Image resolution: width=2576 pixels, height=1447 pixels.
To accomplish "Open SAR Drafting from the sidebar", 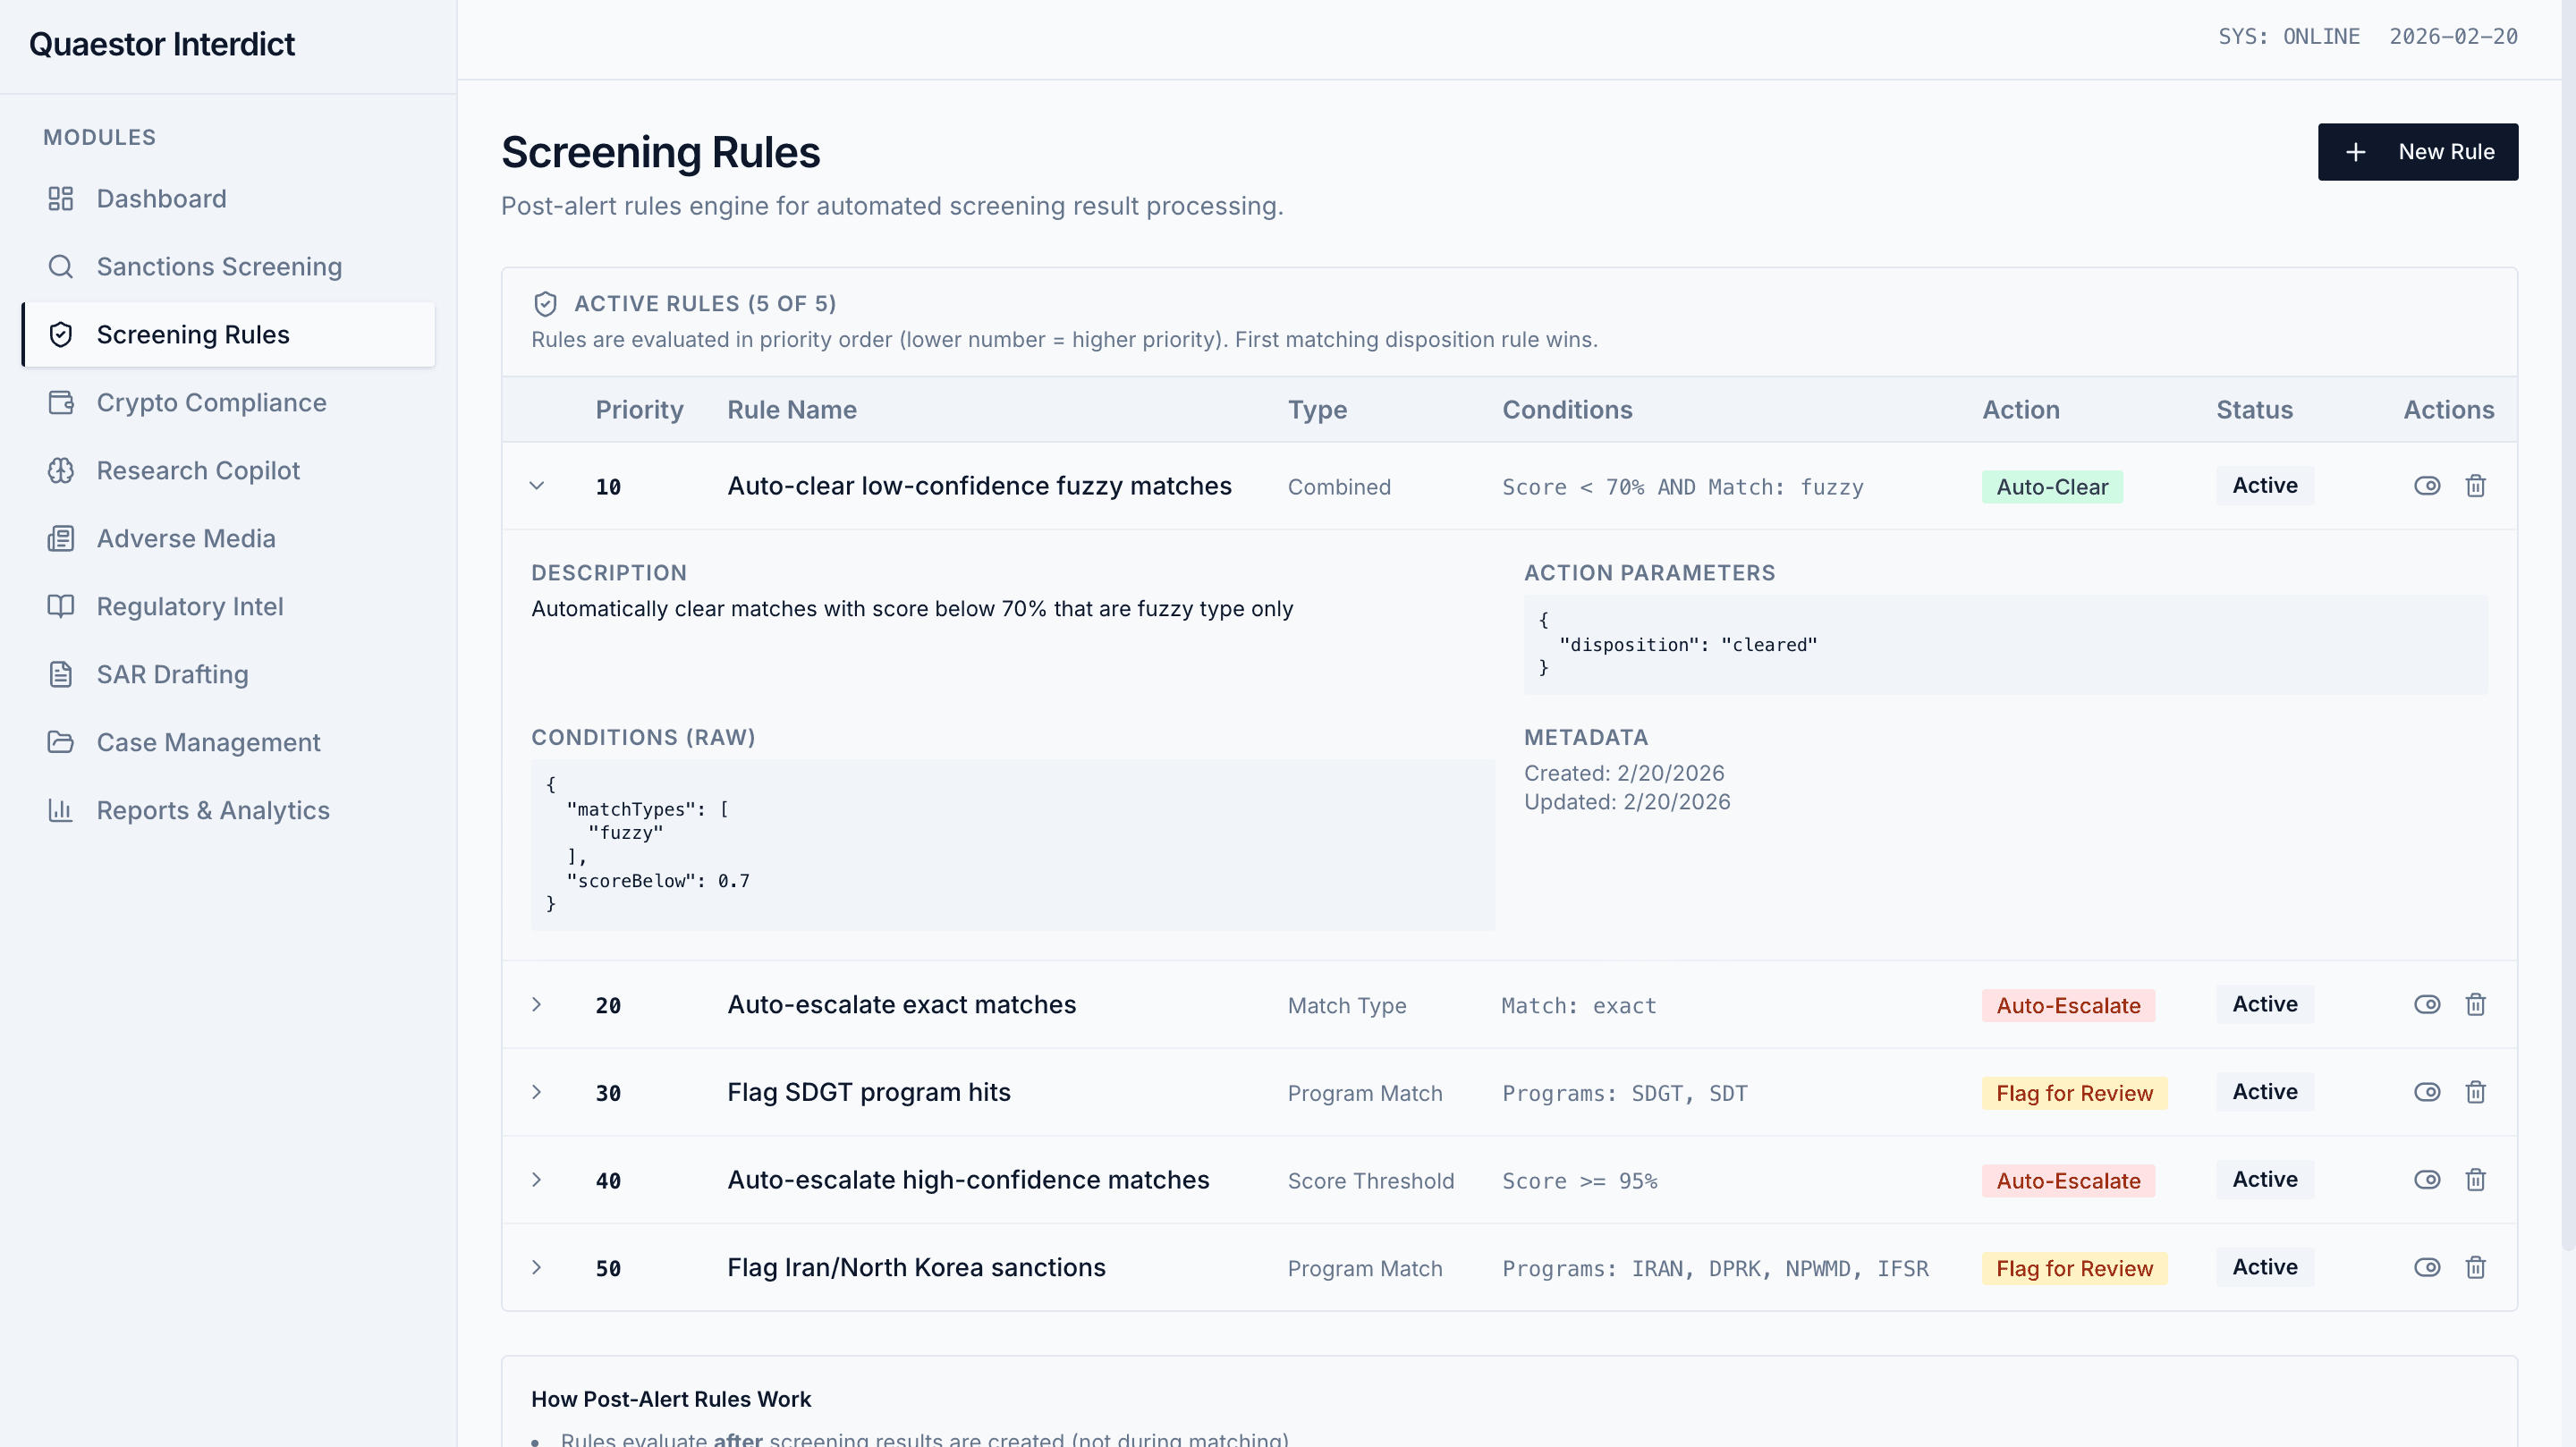I will (x=172, y=674).
